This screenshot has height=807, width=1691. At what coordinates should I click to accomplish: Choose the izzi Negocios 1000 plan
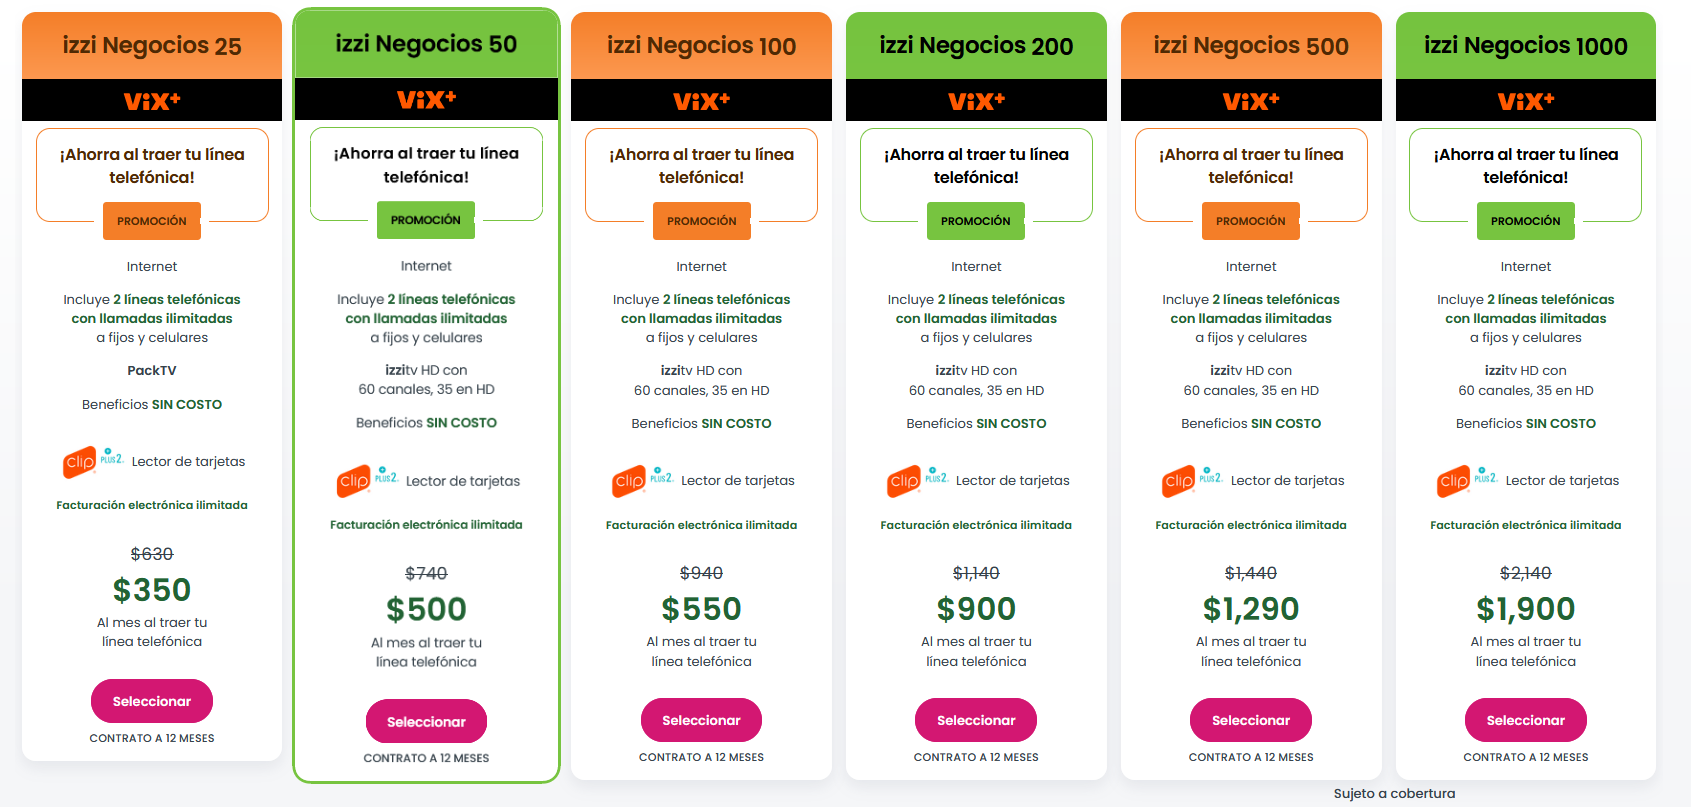tap(1525, 720)
